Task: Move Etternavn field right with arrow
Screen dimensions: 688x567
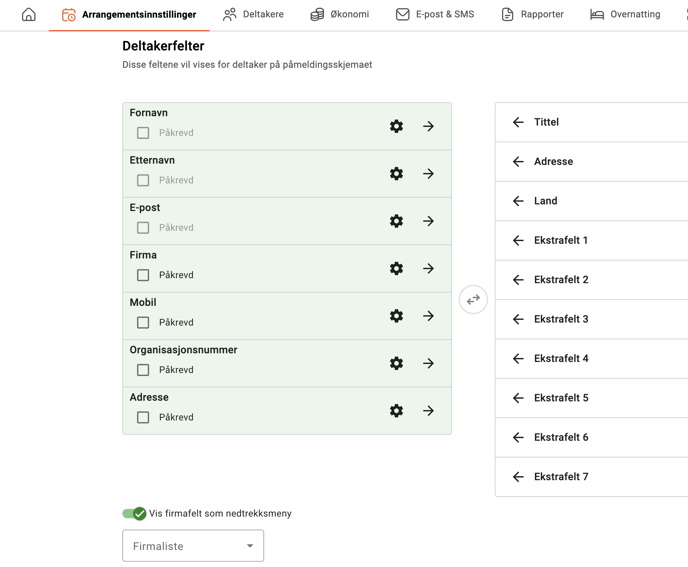Action: tap(428, 174)
